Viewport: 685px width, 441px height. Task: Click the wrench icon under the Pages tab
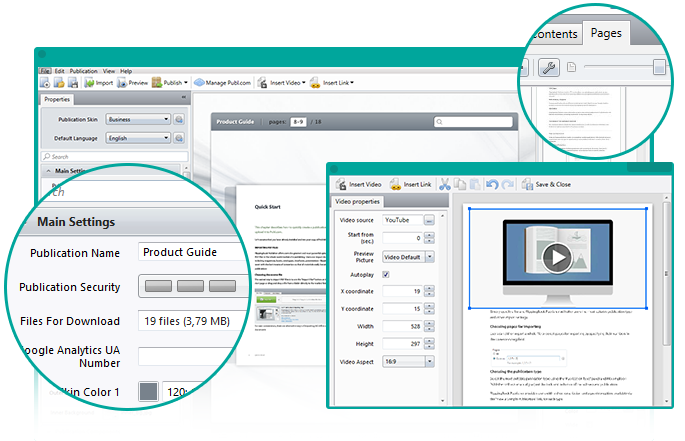tap(549, 67)
